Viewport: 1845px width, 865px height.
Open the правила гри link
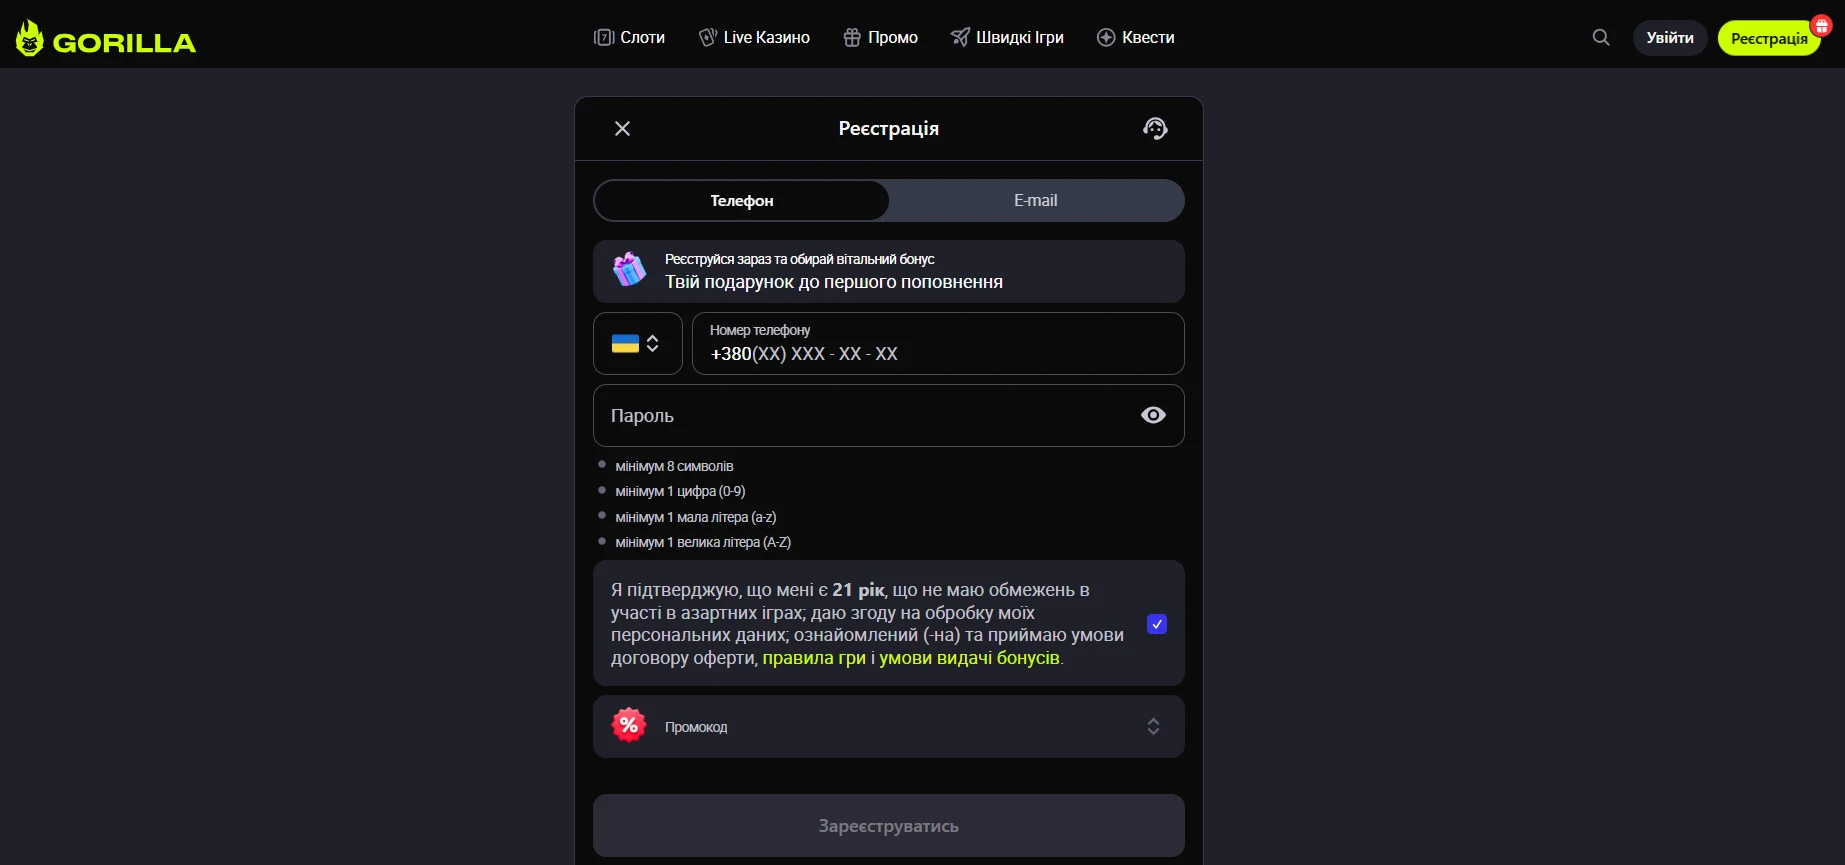[x=814, y=658]
